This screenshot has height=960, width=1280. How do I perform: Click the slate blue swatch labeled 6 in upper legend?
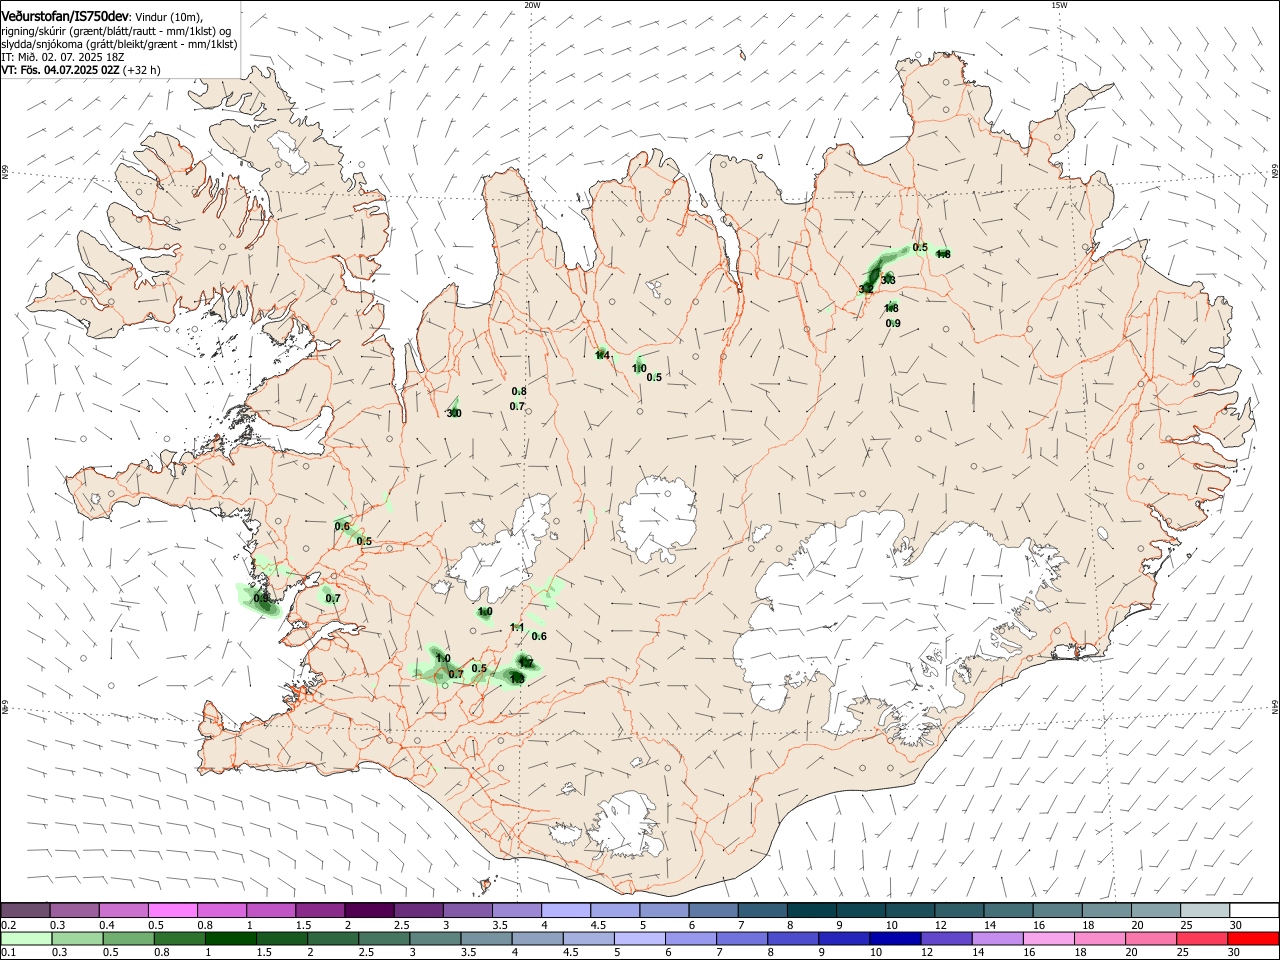(x=713, y=911)
